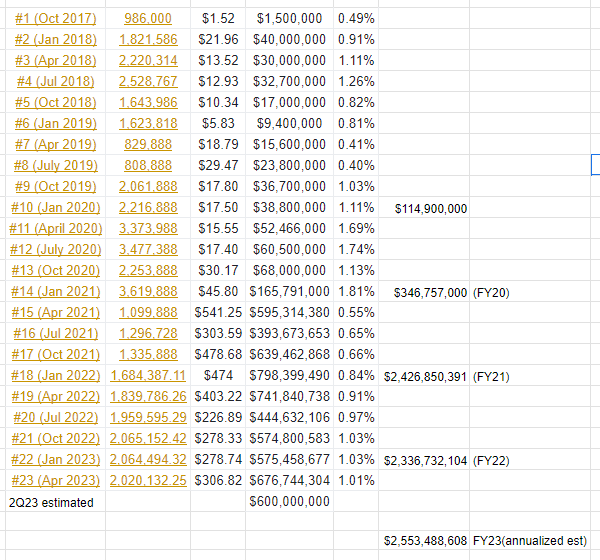The image size is (600, 560).
Task: Open the #2 (Jan 2018) link
Action: click(x=55, y=39)
